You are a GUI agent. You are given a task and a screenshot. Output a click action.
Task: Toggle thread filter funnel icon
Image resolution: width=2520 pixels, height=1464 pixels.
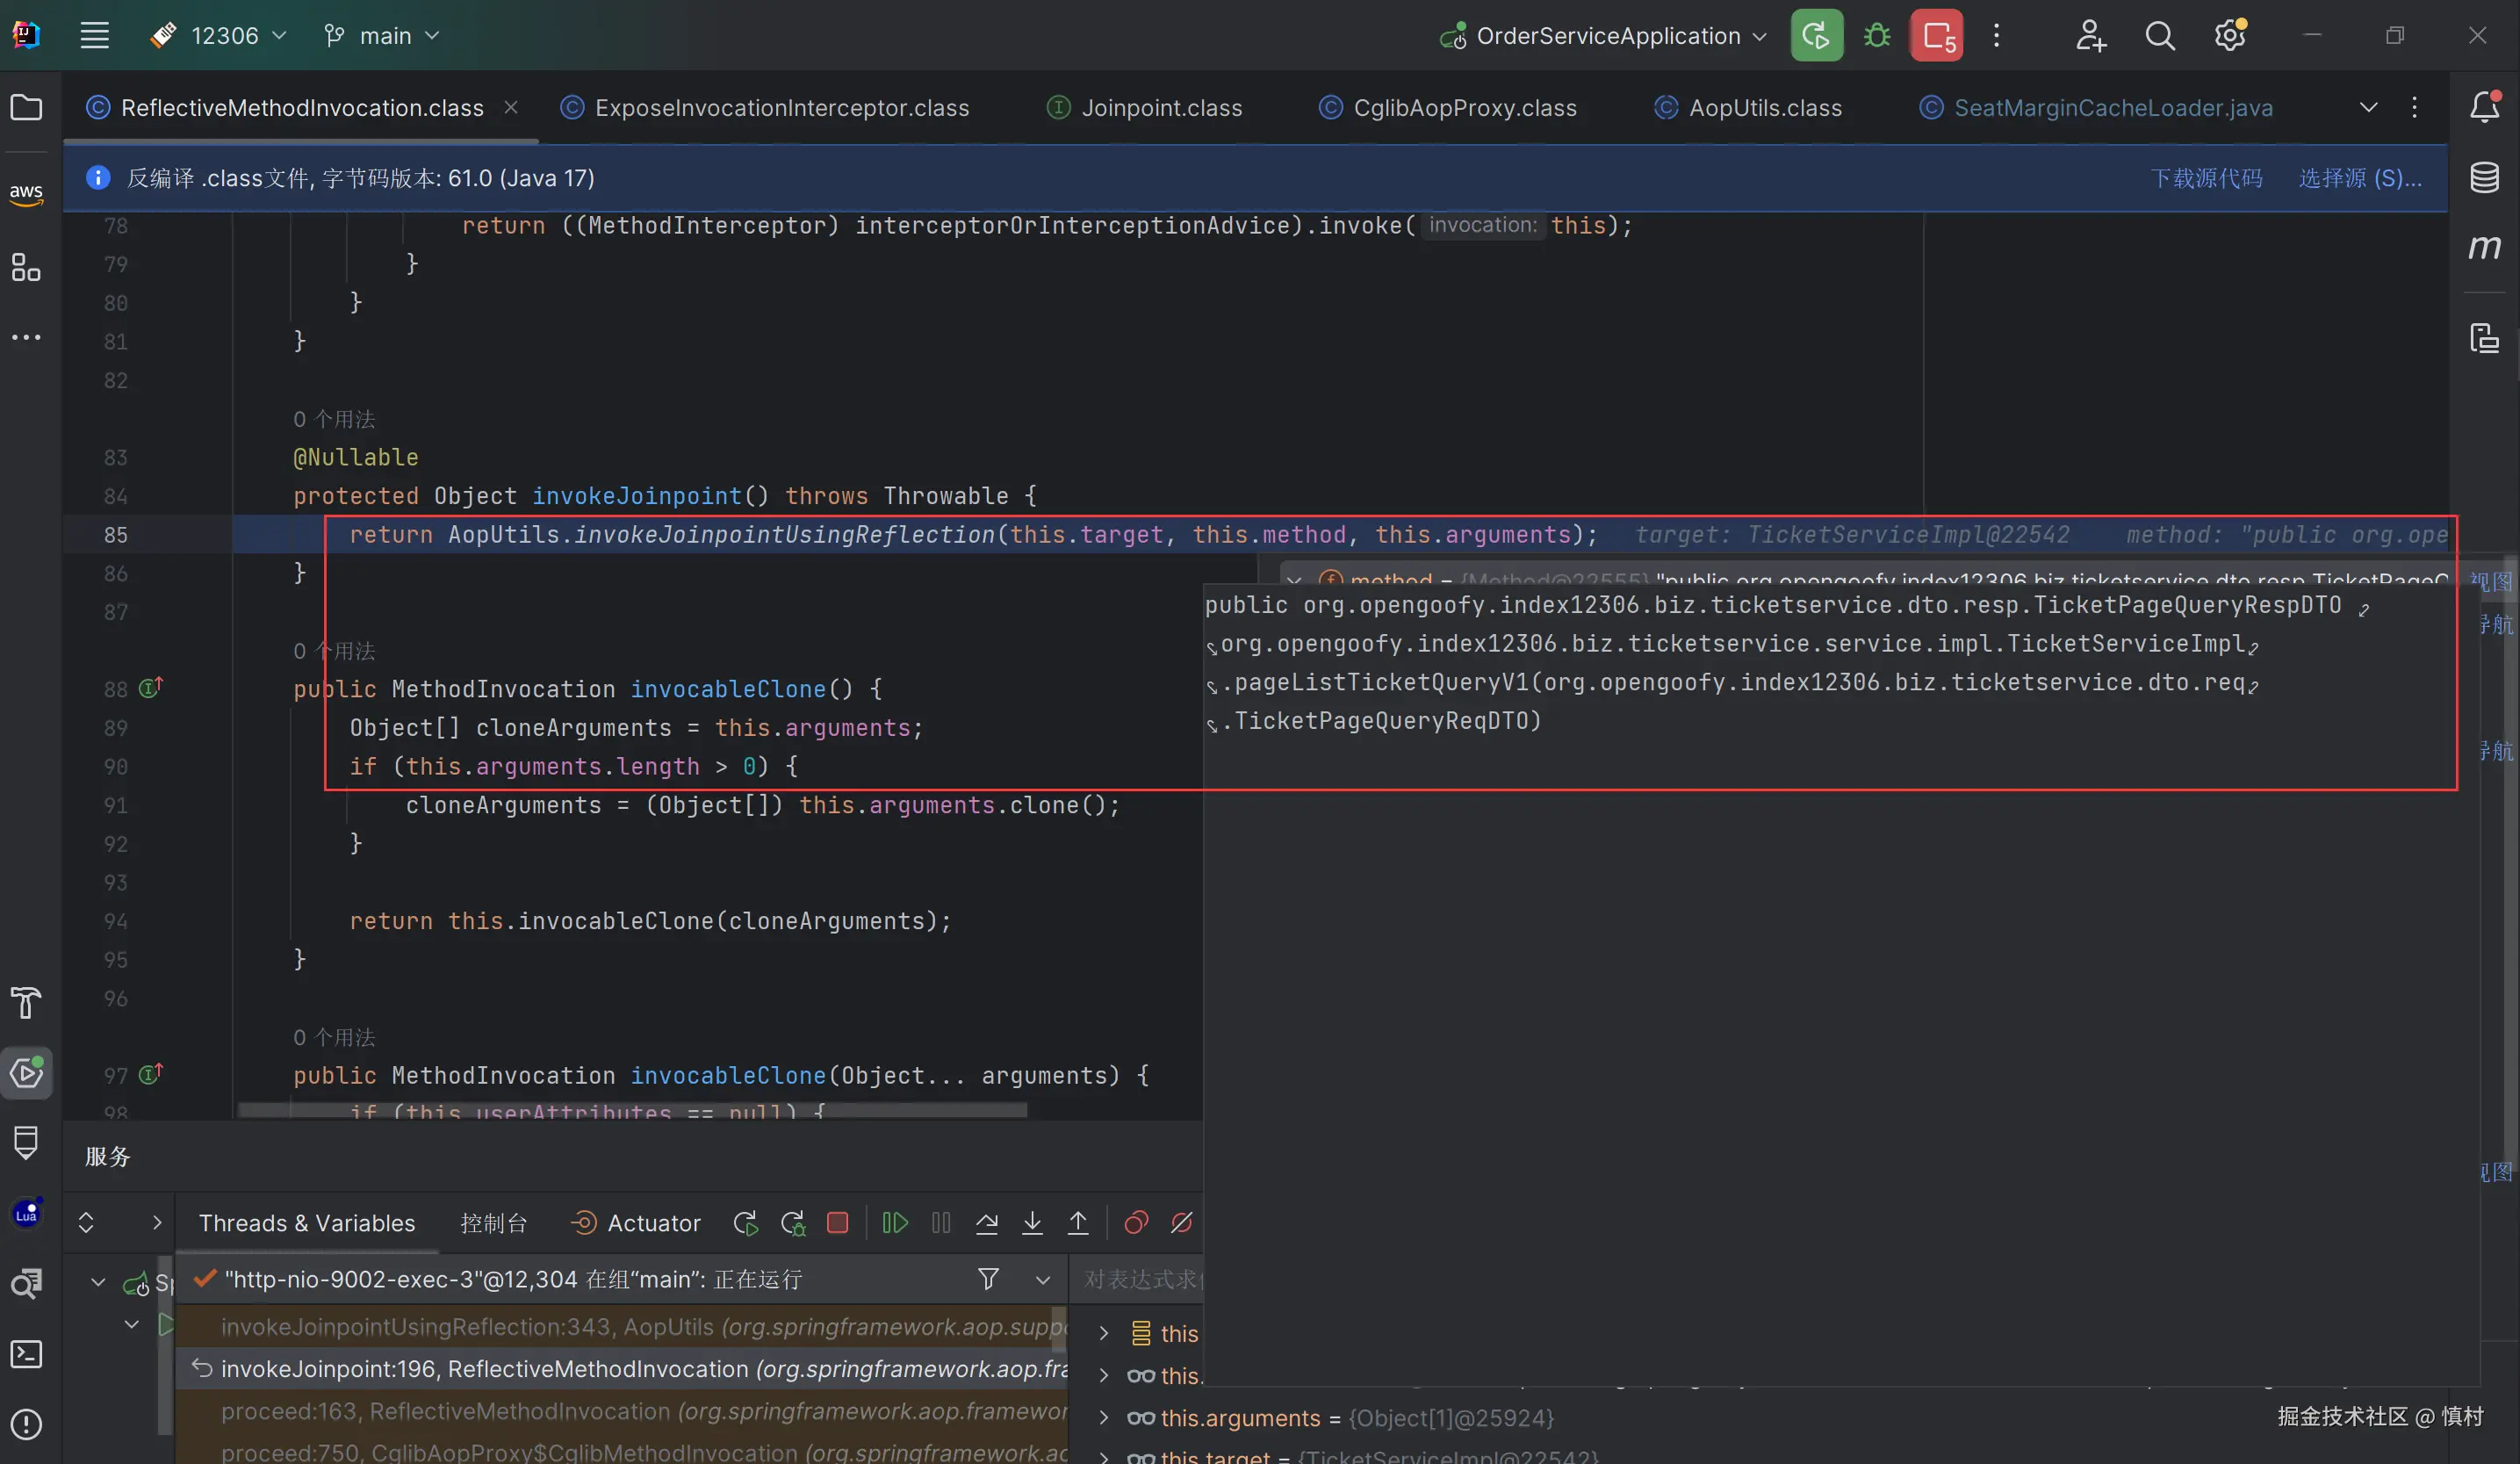click(988, 1279)
